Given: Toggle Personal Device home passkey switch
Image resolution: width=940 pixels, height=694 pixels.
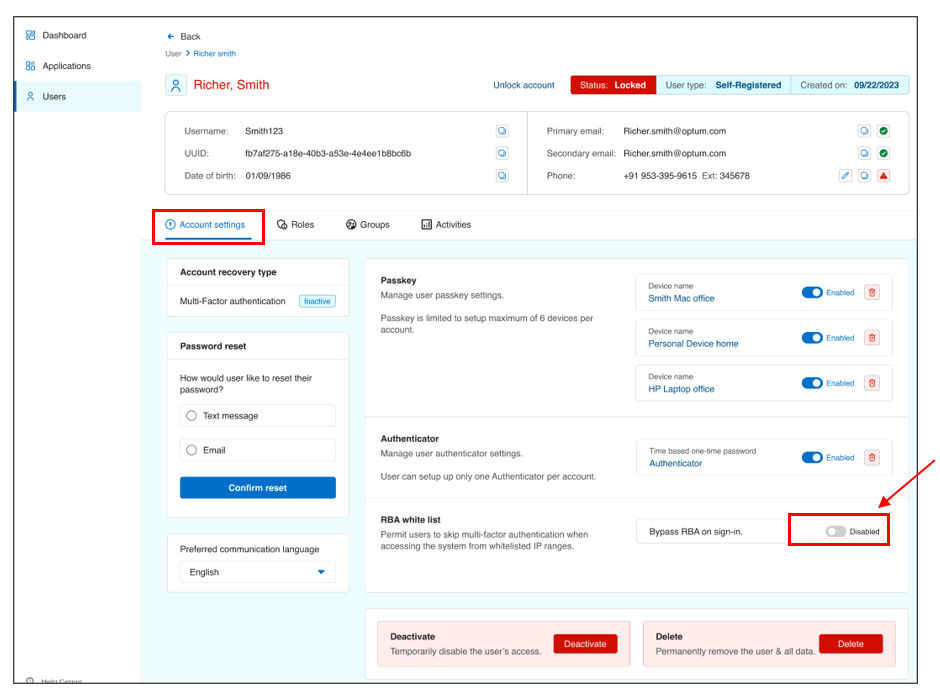Looking at the screenshot, I should 812,338.
